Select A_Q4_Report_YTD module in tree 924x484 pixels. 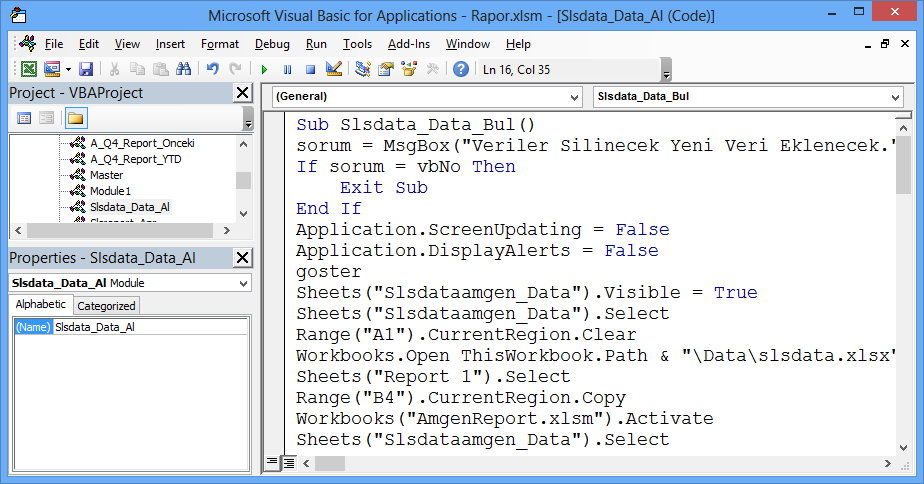(136, 159)
